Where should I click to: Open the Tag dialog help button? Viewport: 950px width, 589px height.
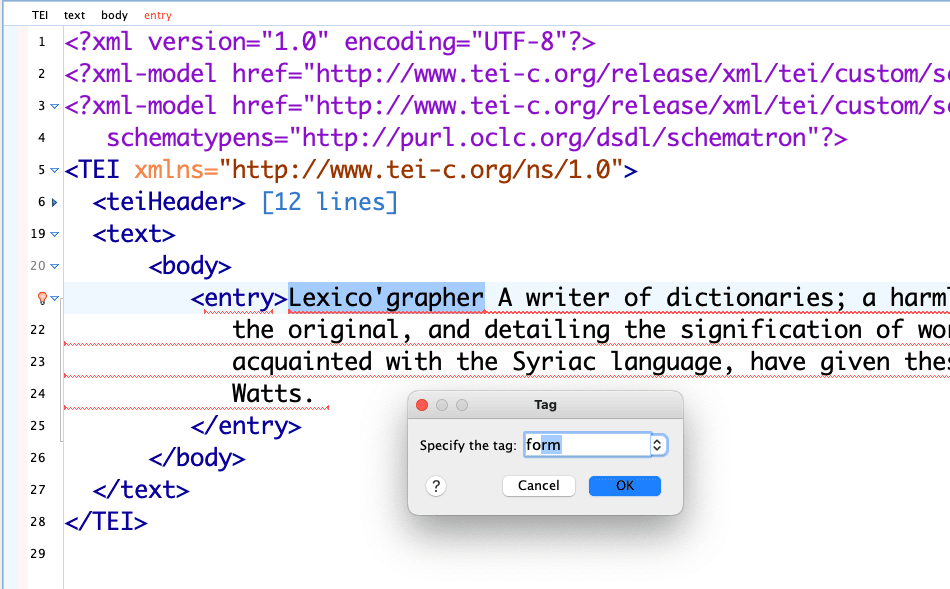[x=435, y=486]
